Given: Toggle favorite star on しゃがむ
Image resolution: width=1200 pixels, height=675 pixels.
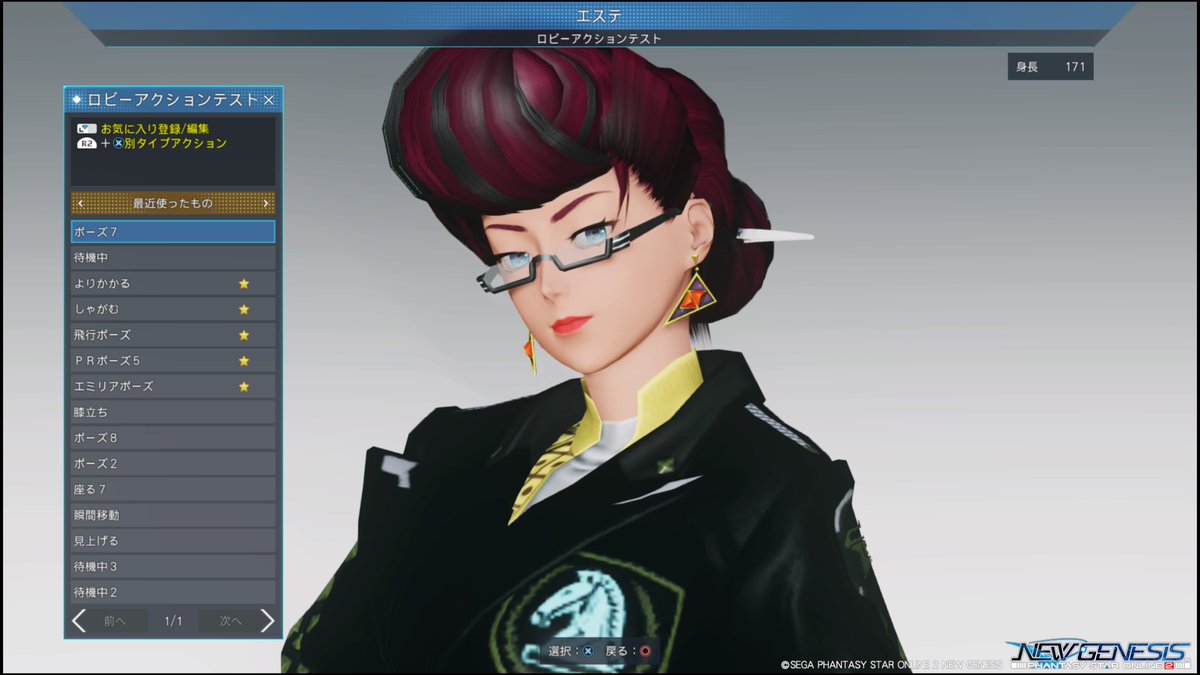Looking at the screenshot, I should (244, 309).
